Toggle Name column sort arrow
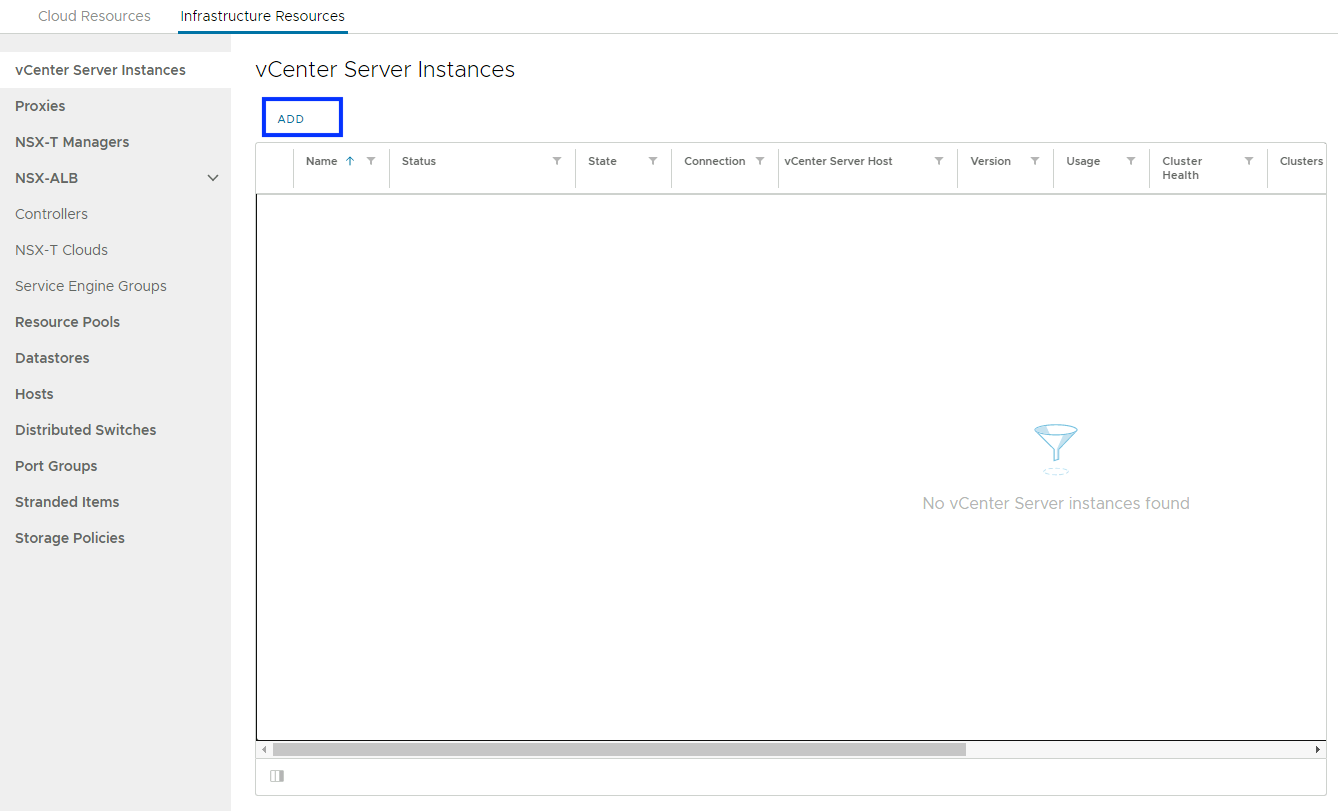 [350, 161]
